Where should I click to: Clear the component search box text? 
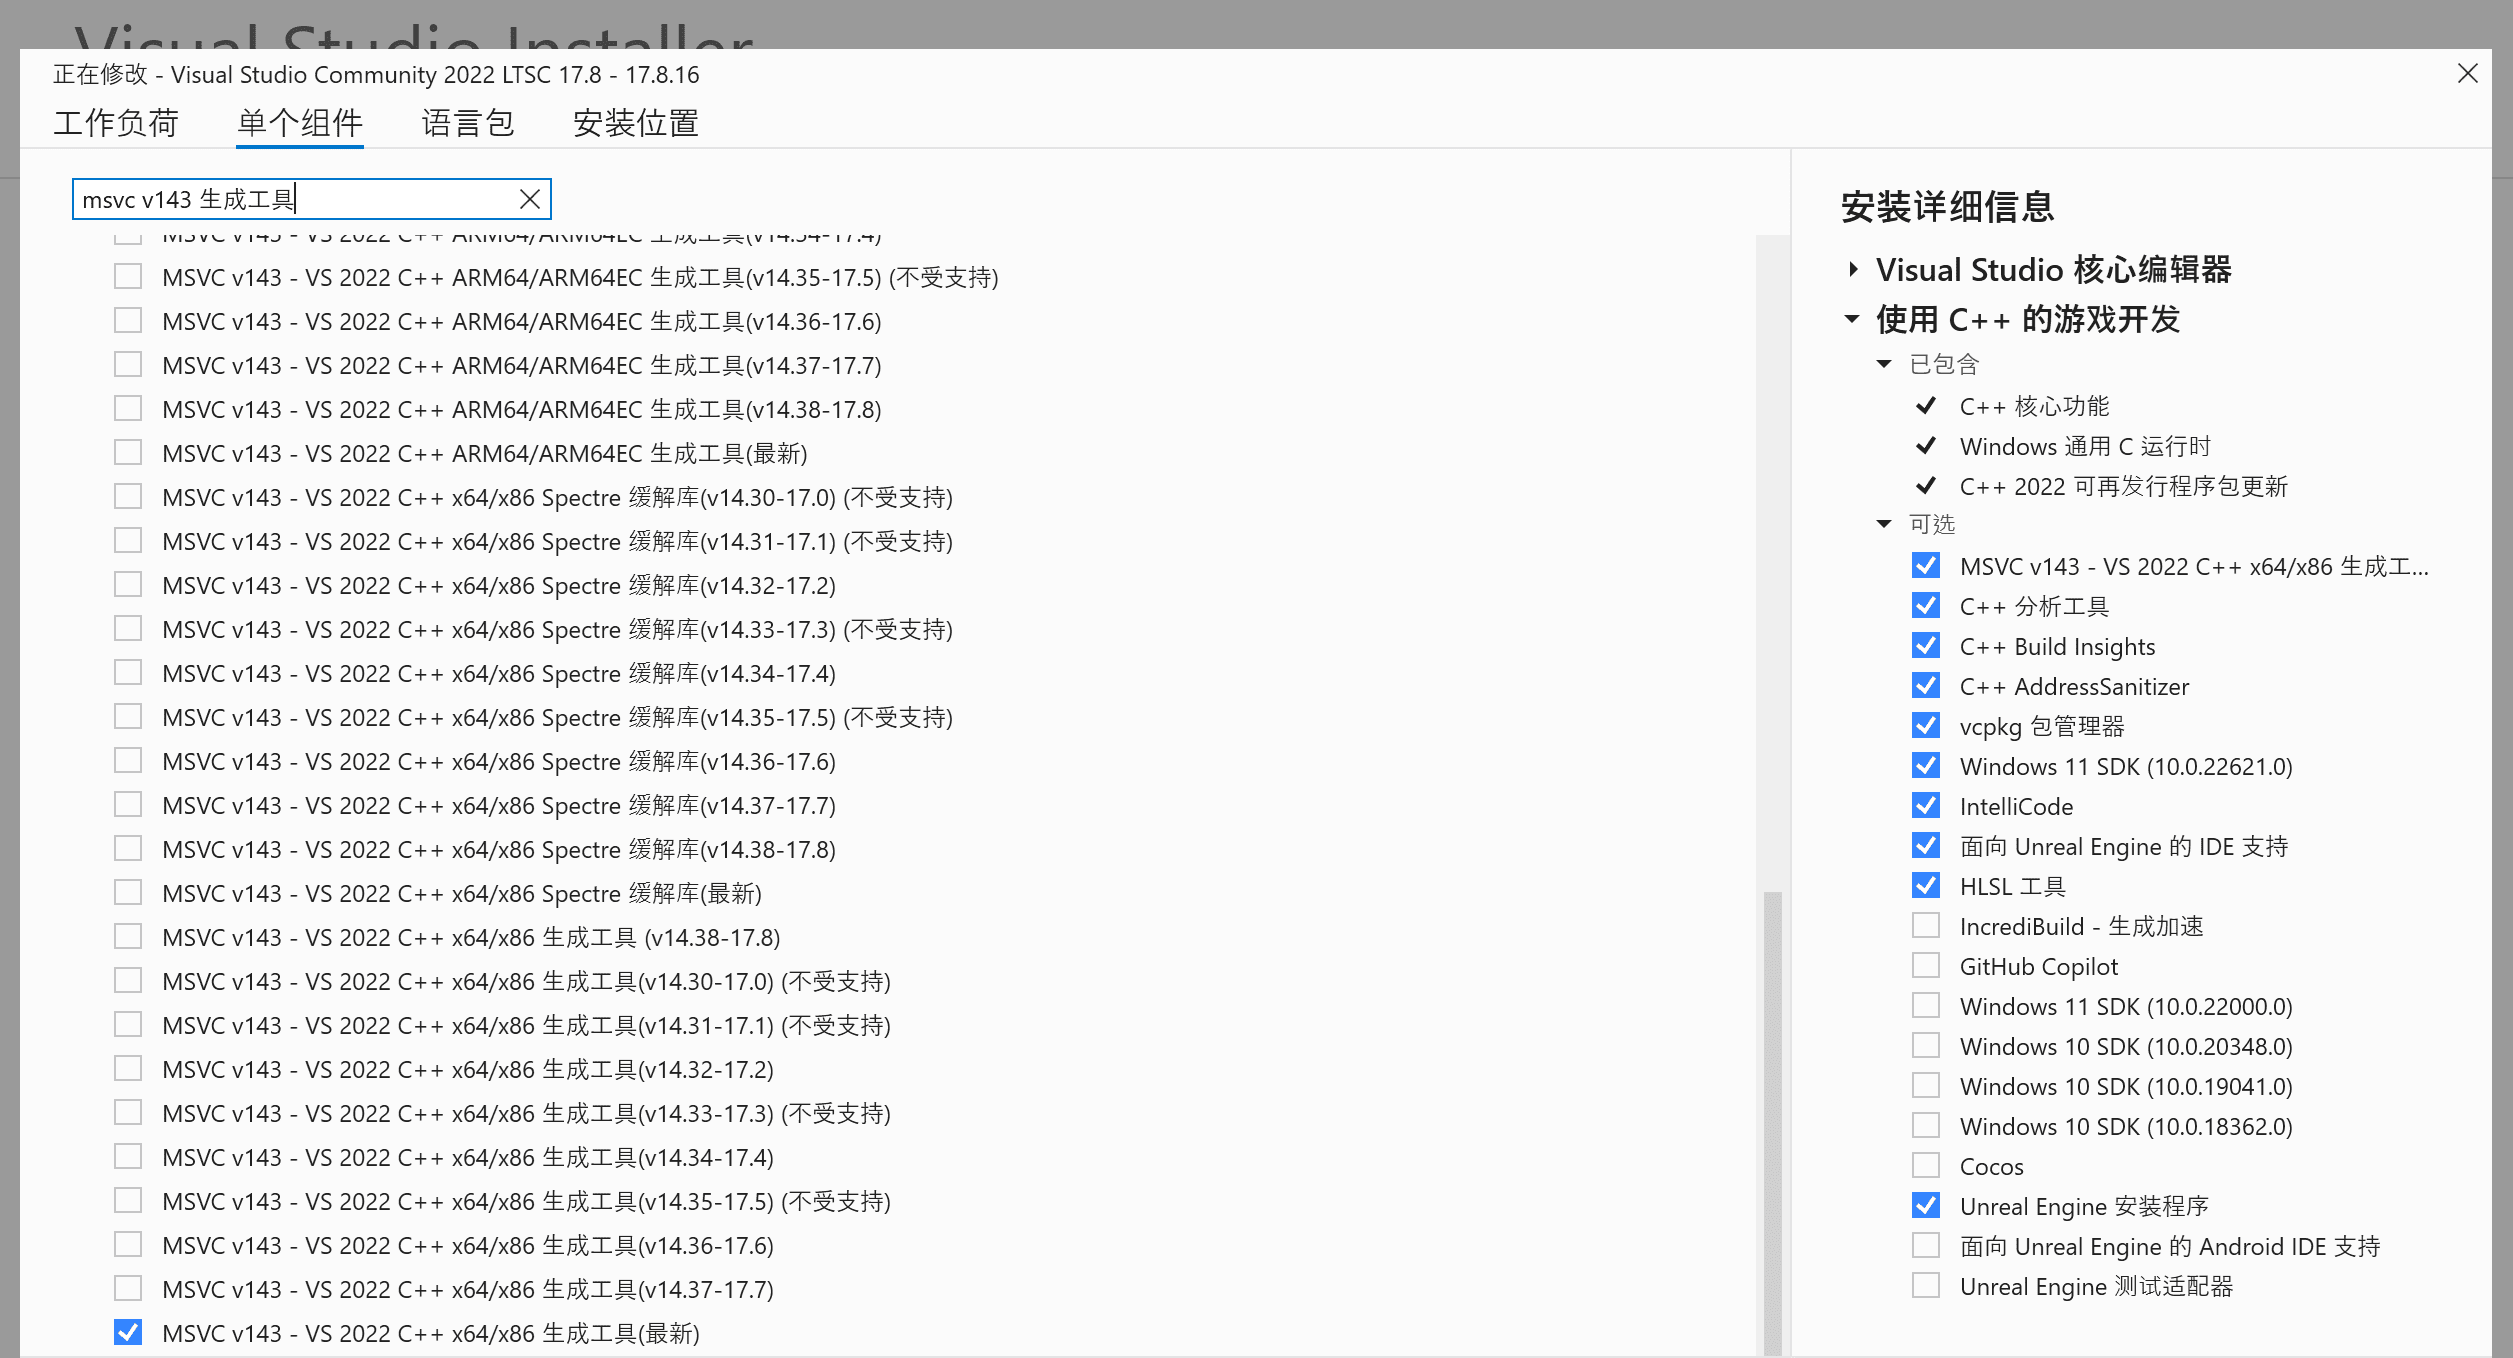coord(530,199)
